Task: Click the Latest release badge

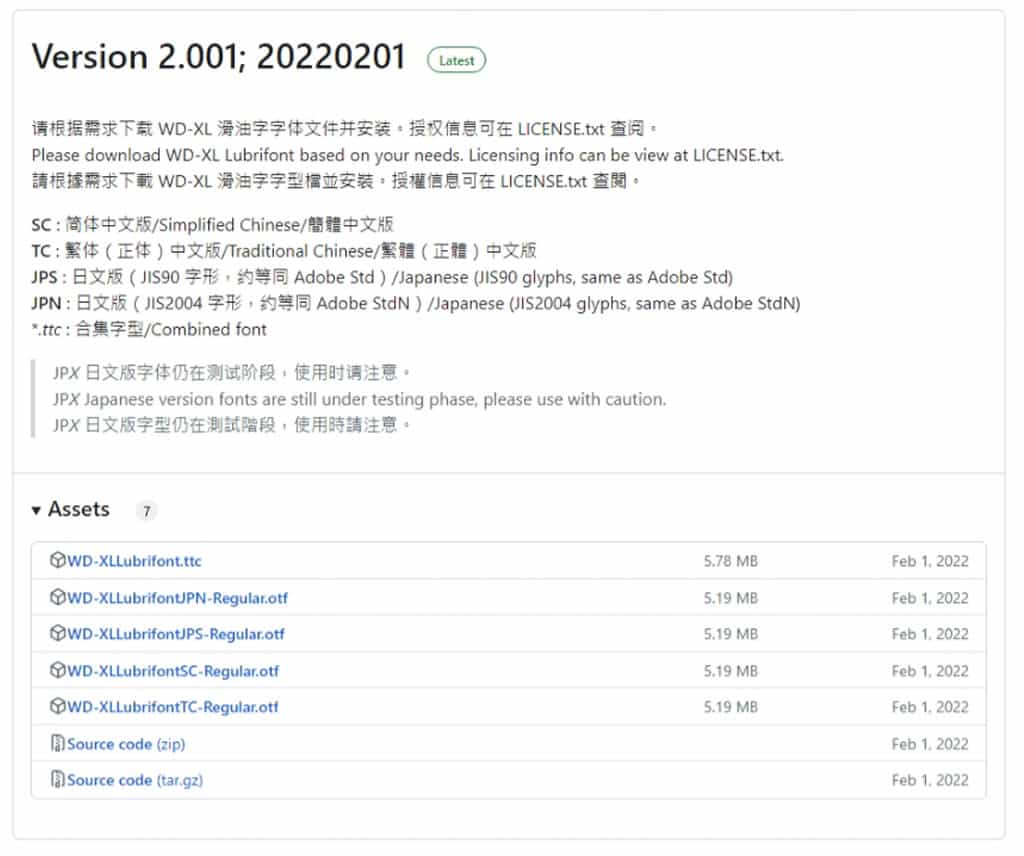Action: [x=456, y=61]
